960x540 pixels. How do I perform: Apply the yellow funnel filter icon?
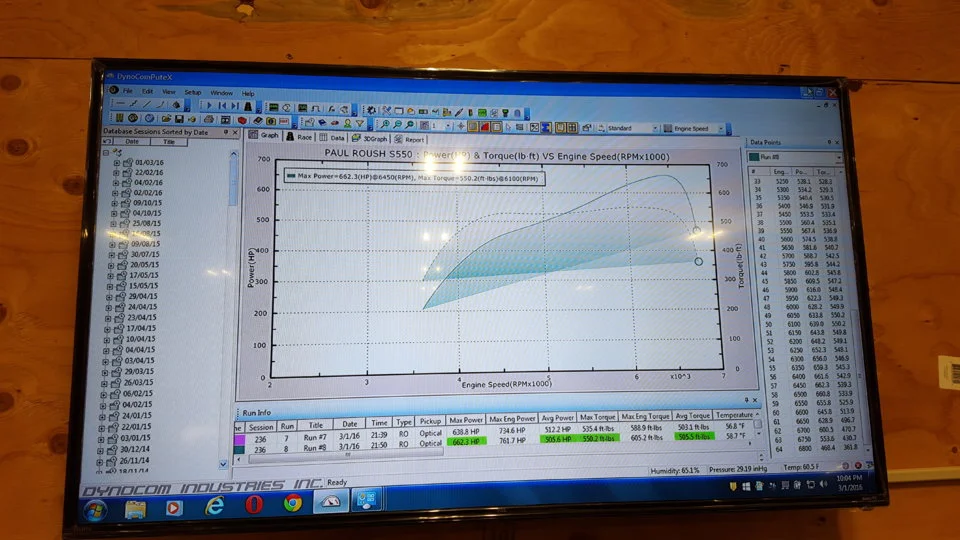[x=359, y=124]
